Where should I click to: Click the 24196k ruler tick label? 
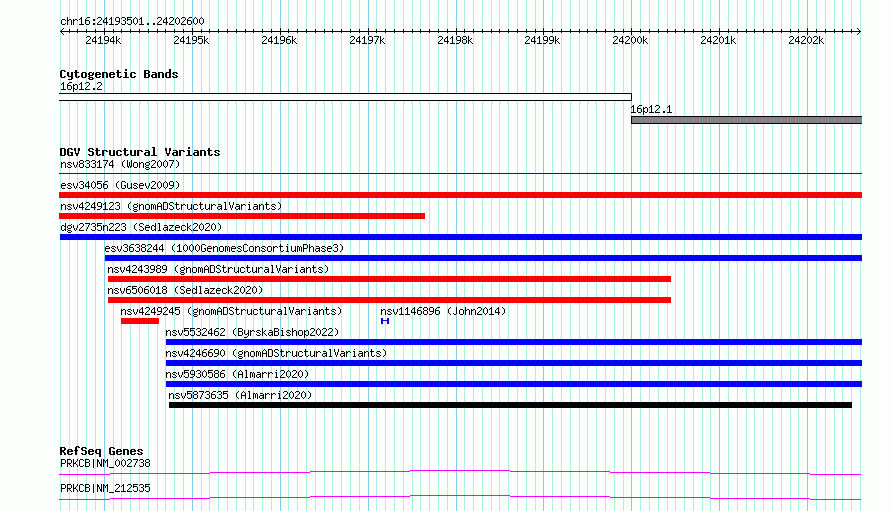click(279, 40)
